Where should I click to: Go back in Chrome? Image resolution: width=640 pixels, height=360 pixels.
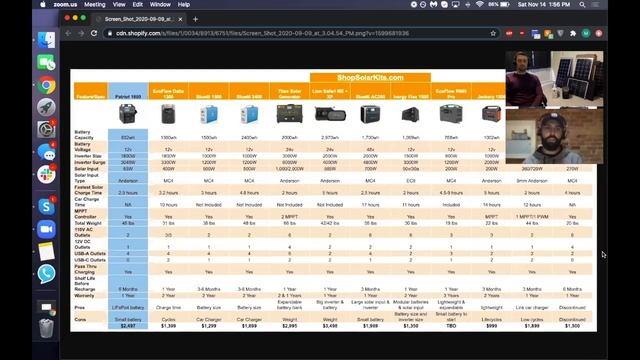pos(68,33)
